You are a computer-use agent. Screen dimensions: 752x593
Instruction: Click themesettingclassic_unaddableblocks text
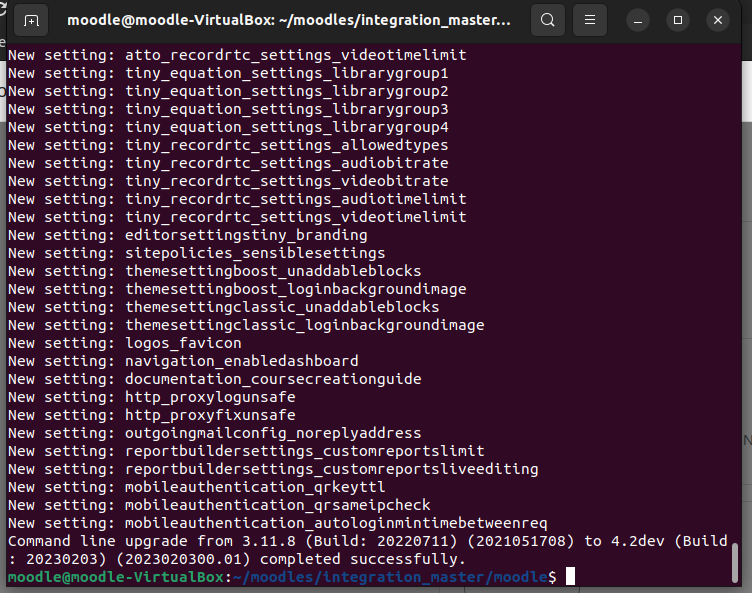coord(282,307)
